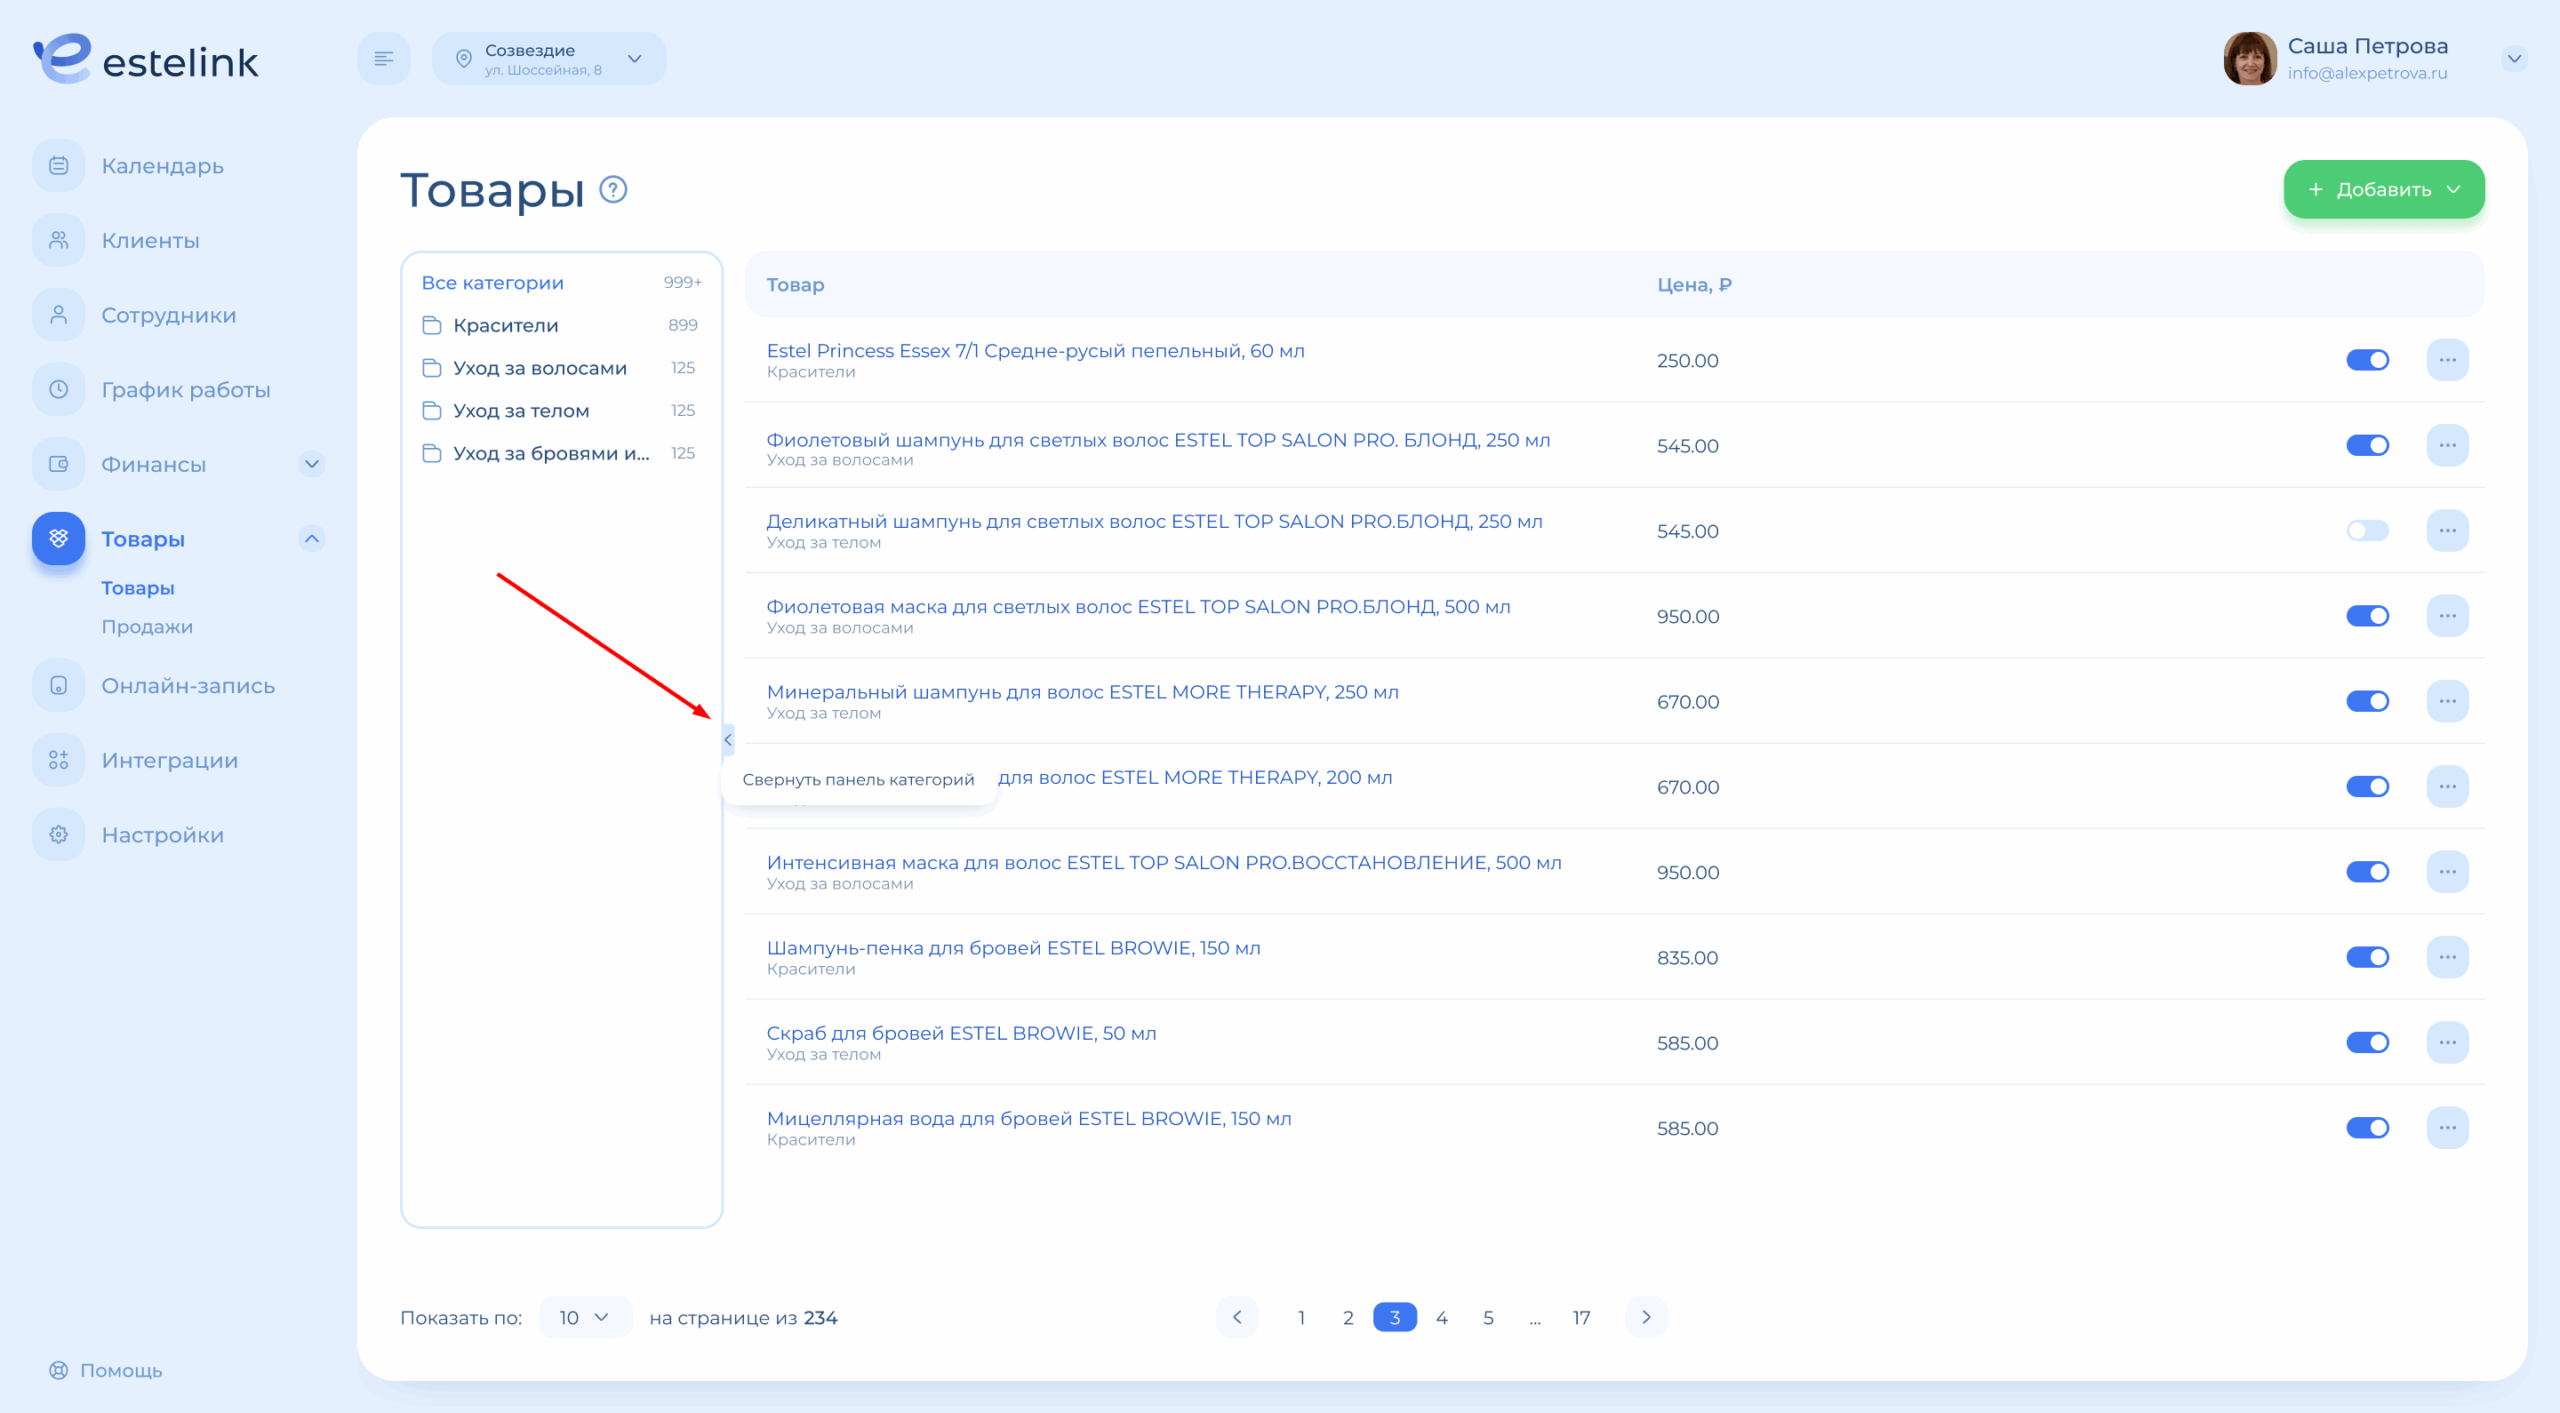
Task: Open the Товары submenu item
Action: click(138, 588)
